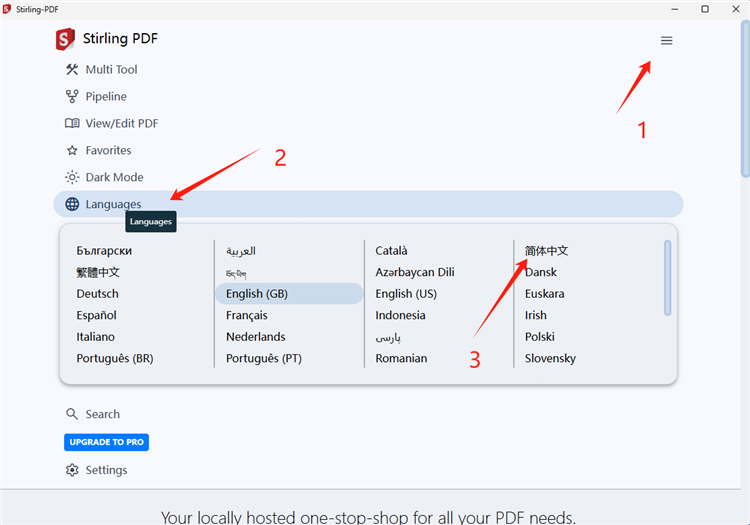Collapse the Languages dropdown
750x525 pixels.
(x=368, y=204)
